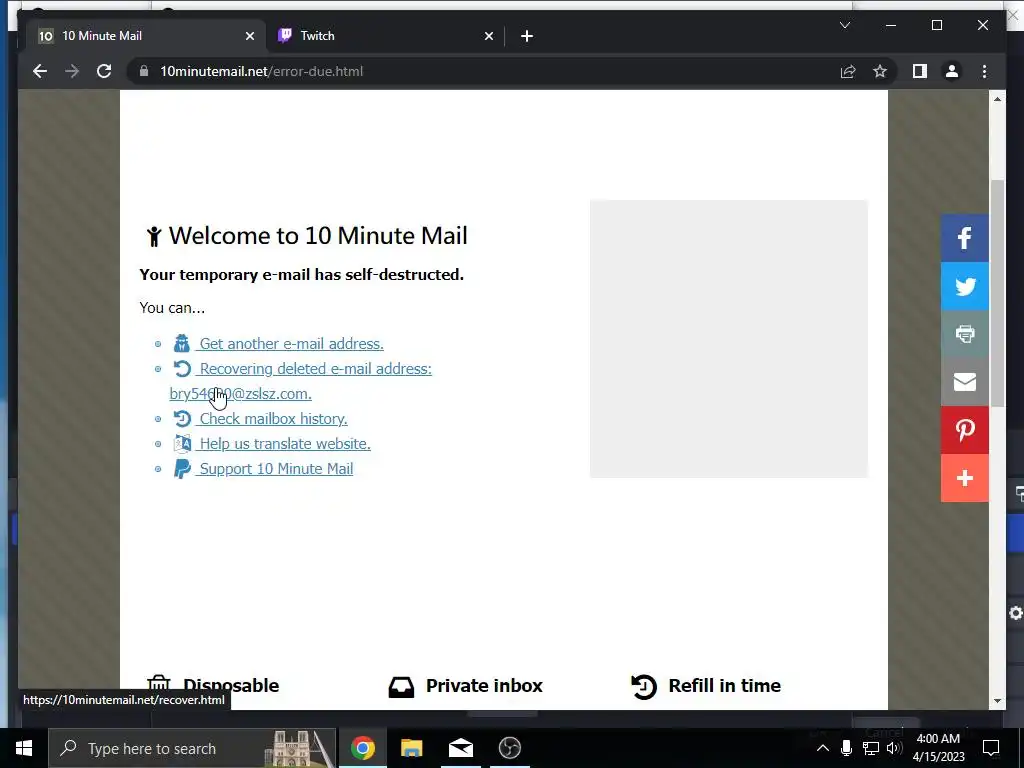Image resolution: width=1024 pixels, height=768 pixels.
Task: Open the notification center icon
Action: [991, 748]
